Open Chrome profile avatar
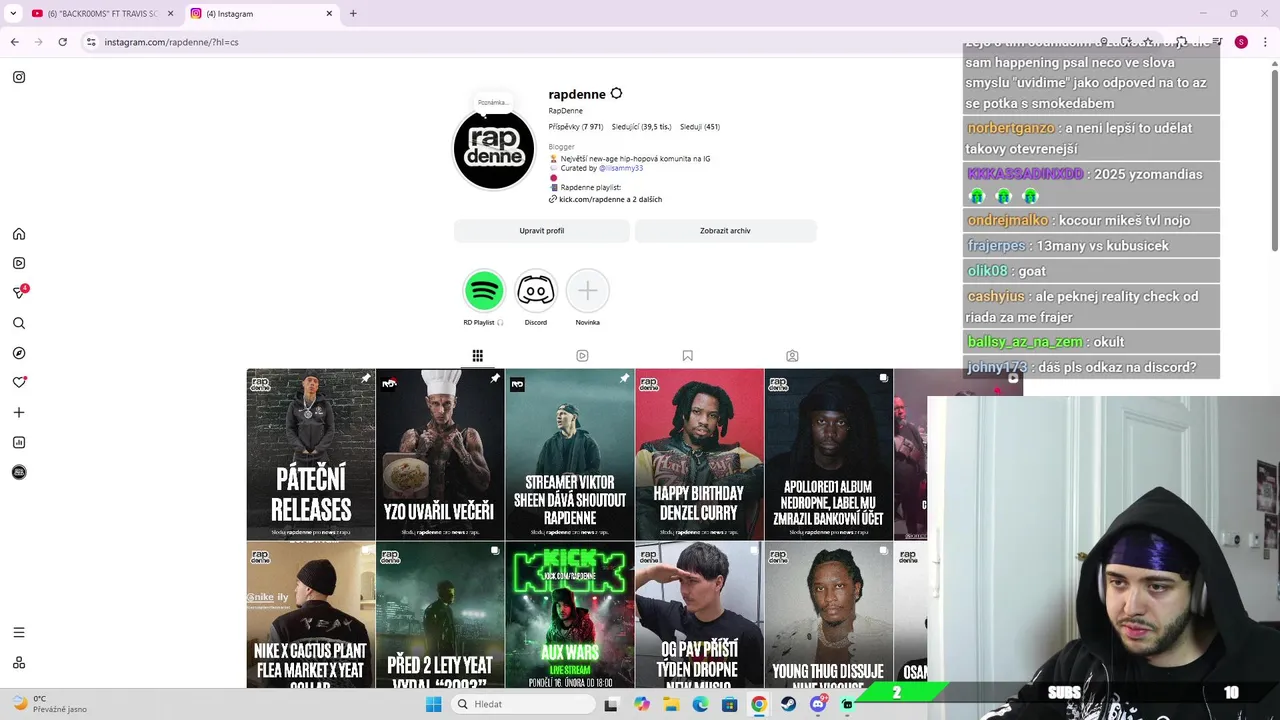1280x720 pixels. (1241, 42)
